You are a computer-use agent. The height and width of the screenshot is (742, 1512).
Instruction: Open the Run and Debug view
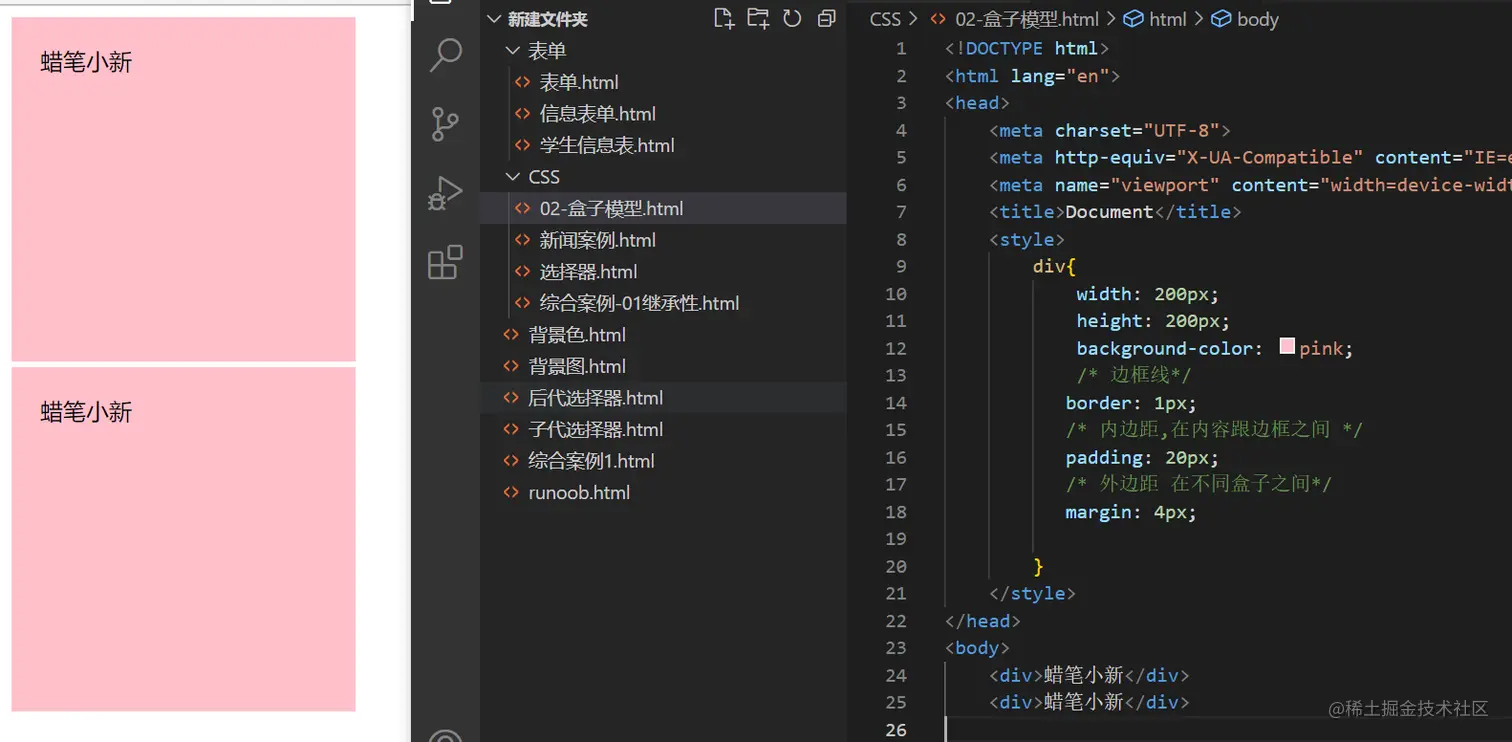coord(445,193)
